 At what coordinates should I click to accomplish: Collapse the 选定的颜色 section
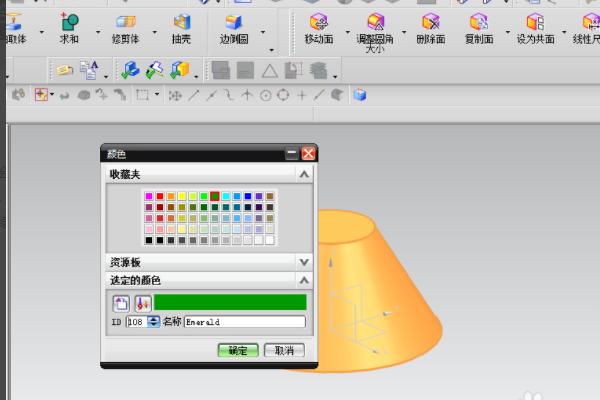click(304, 280)
